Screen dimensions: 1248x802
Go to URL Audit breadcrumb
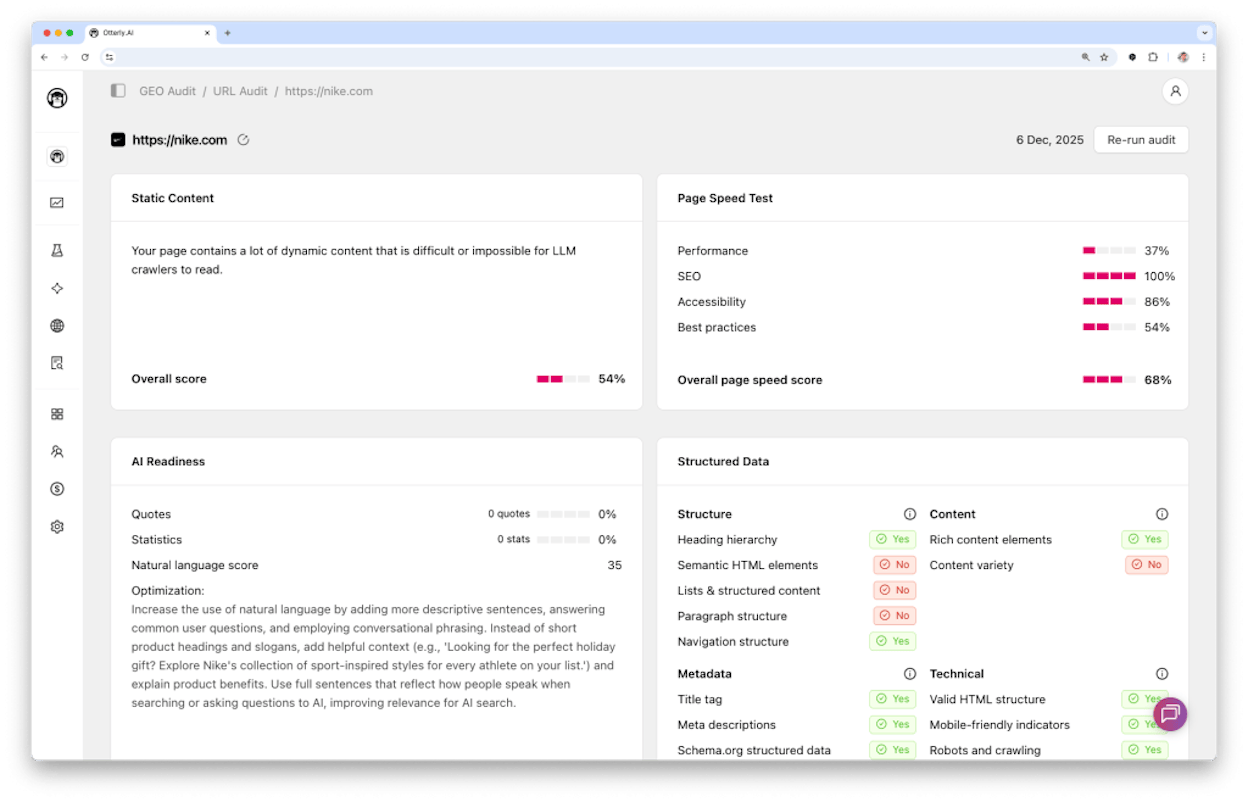240,91
